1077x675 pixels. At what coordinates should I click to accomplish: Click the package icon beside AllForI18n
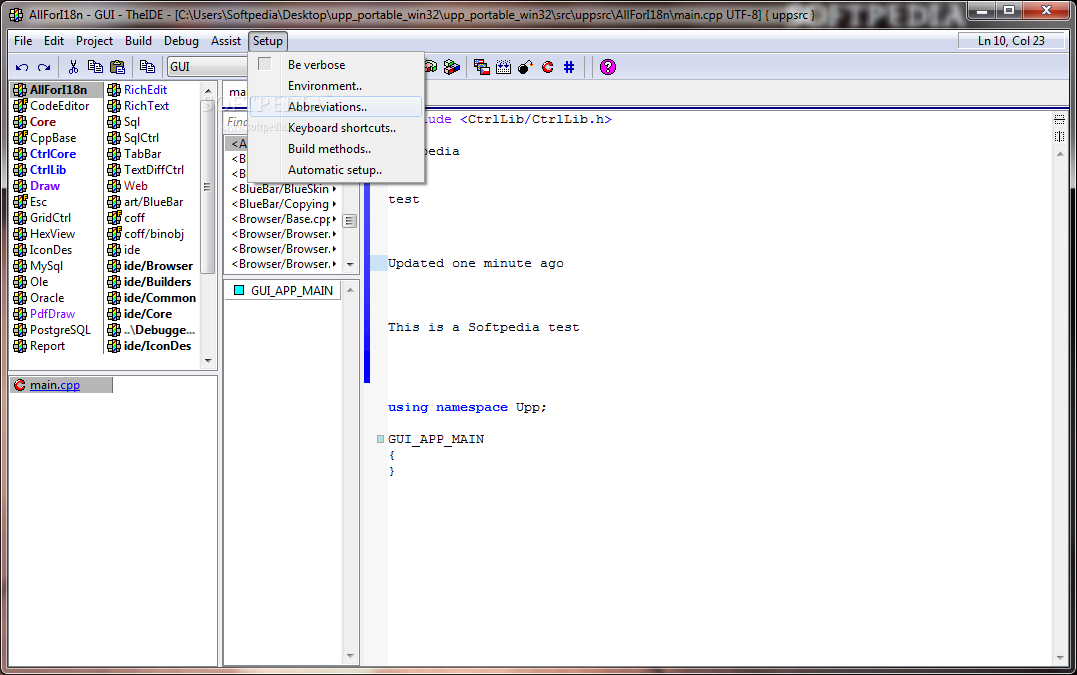click(20, 90)
